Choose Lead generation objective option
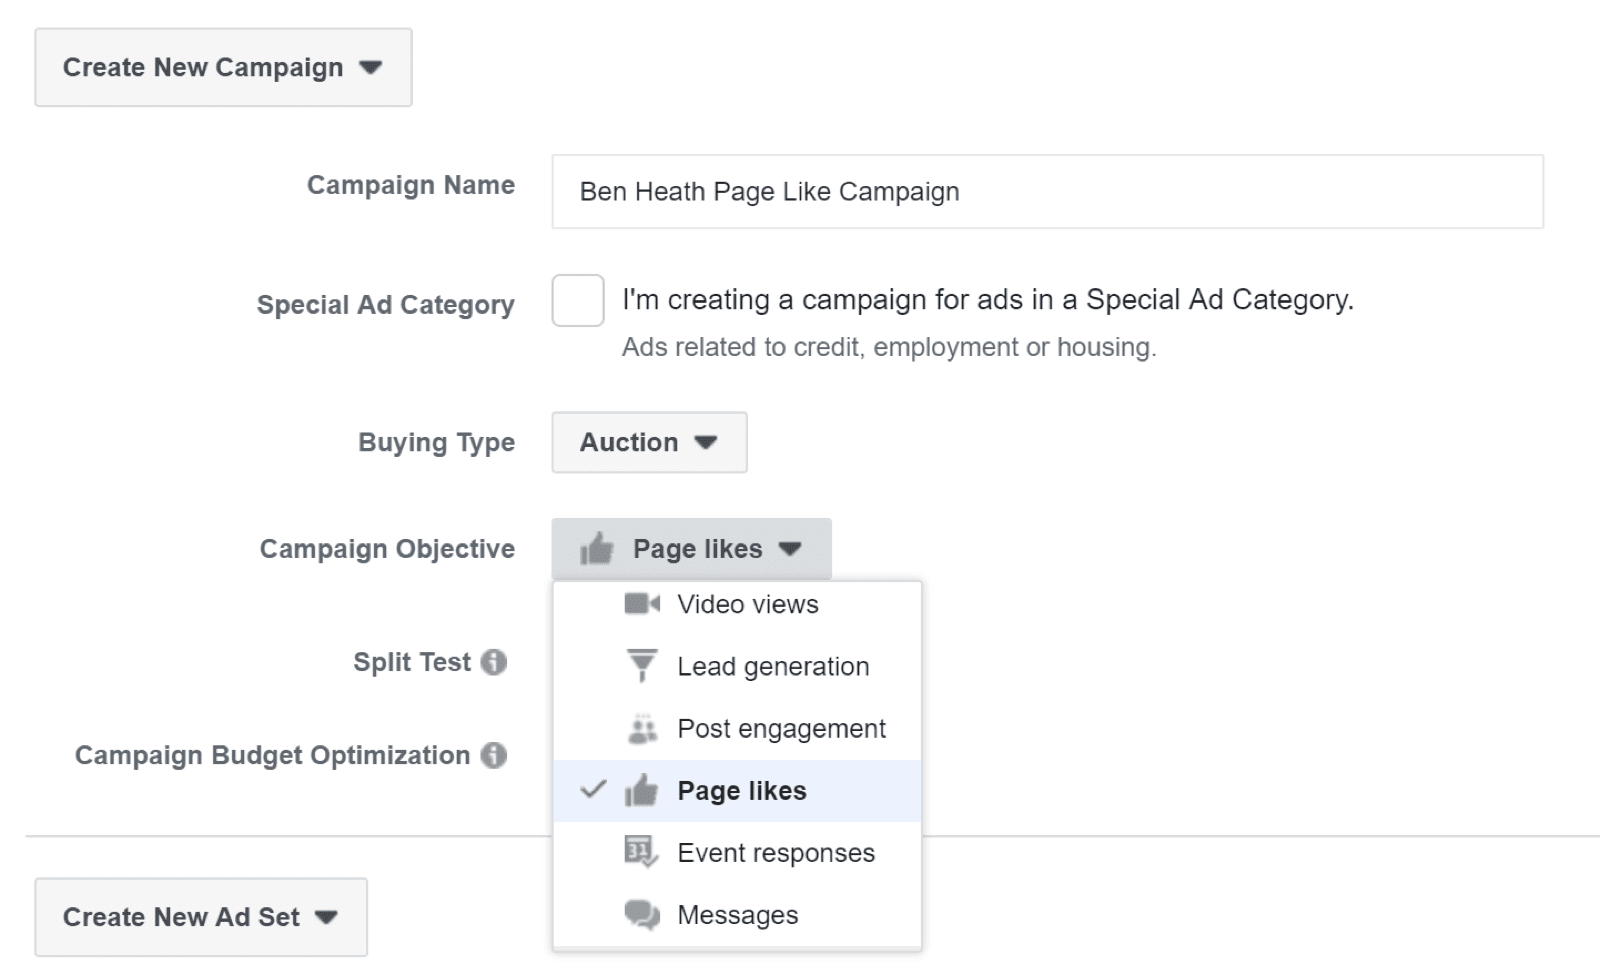This screenshot has width=1600, height=977. pos(773,666)
